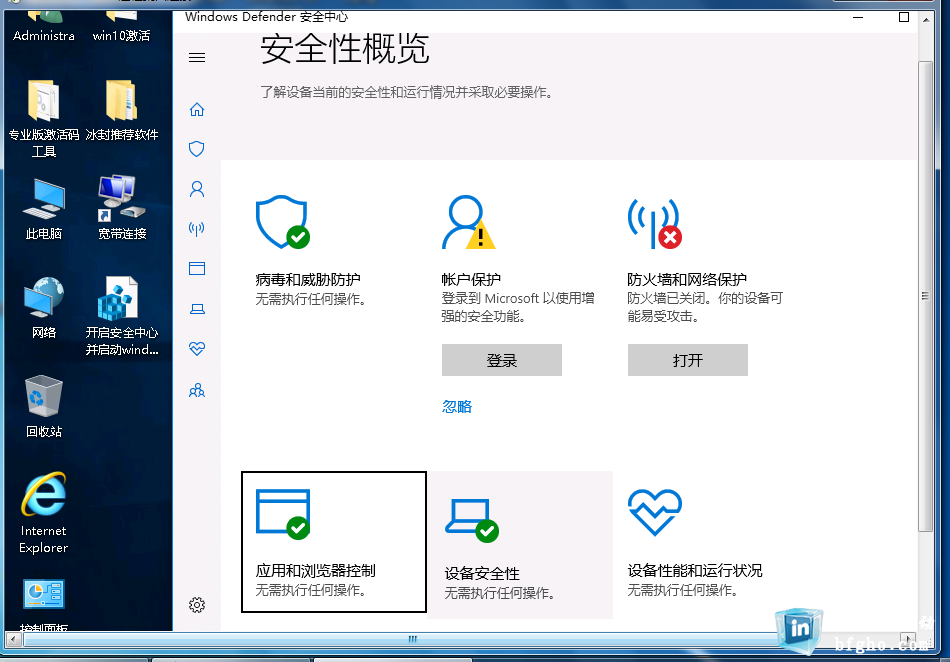
Task: Select the 设备性能和运行状况 title
Action: click(695, 571)
